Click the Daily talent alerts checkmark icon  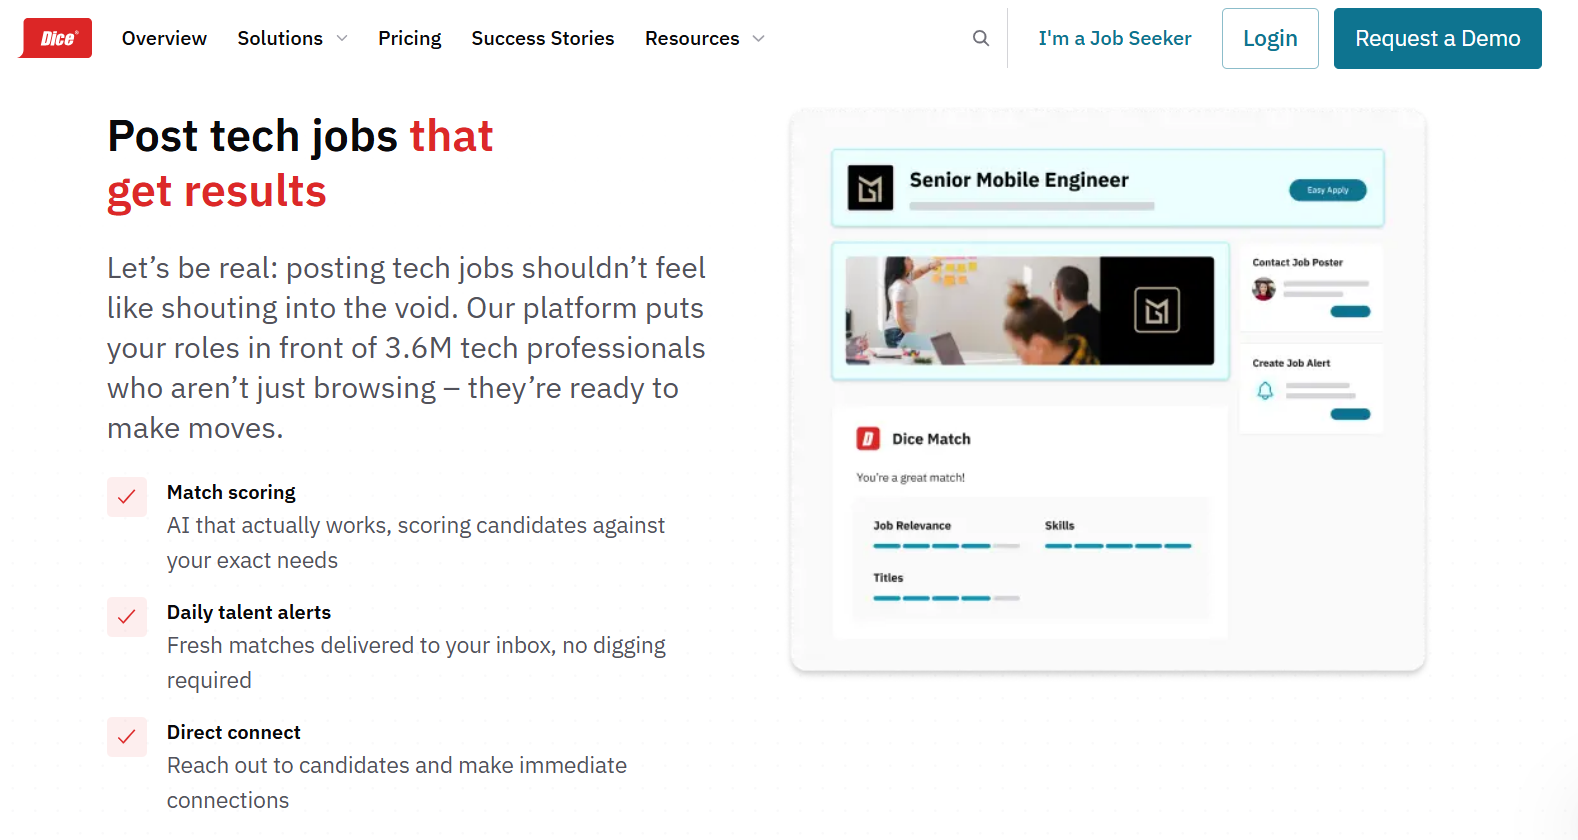(x=127, y=617)
